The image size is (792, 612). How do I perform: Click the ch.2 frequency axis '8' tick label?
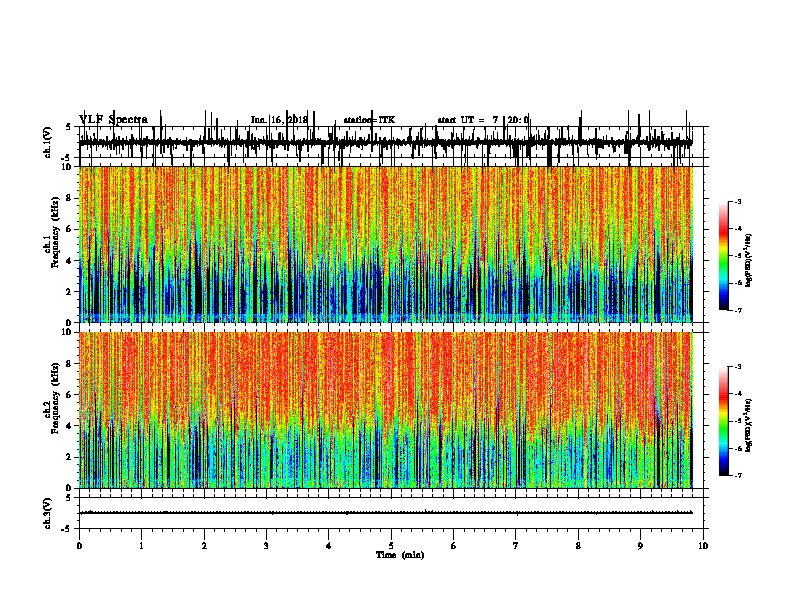click(x=69, y=364)
